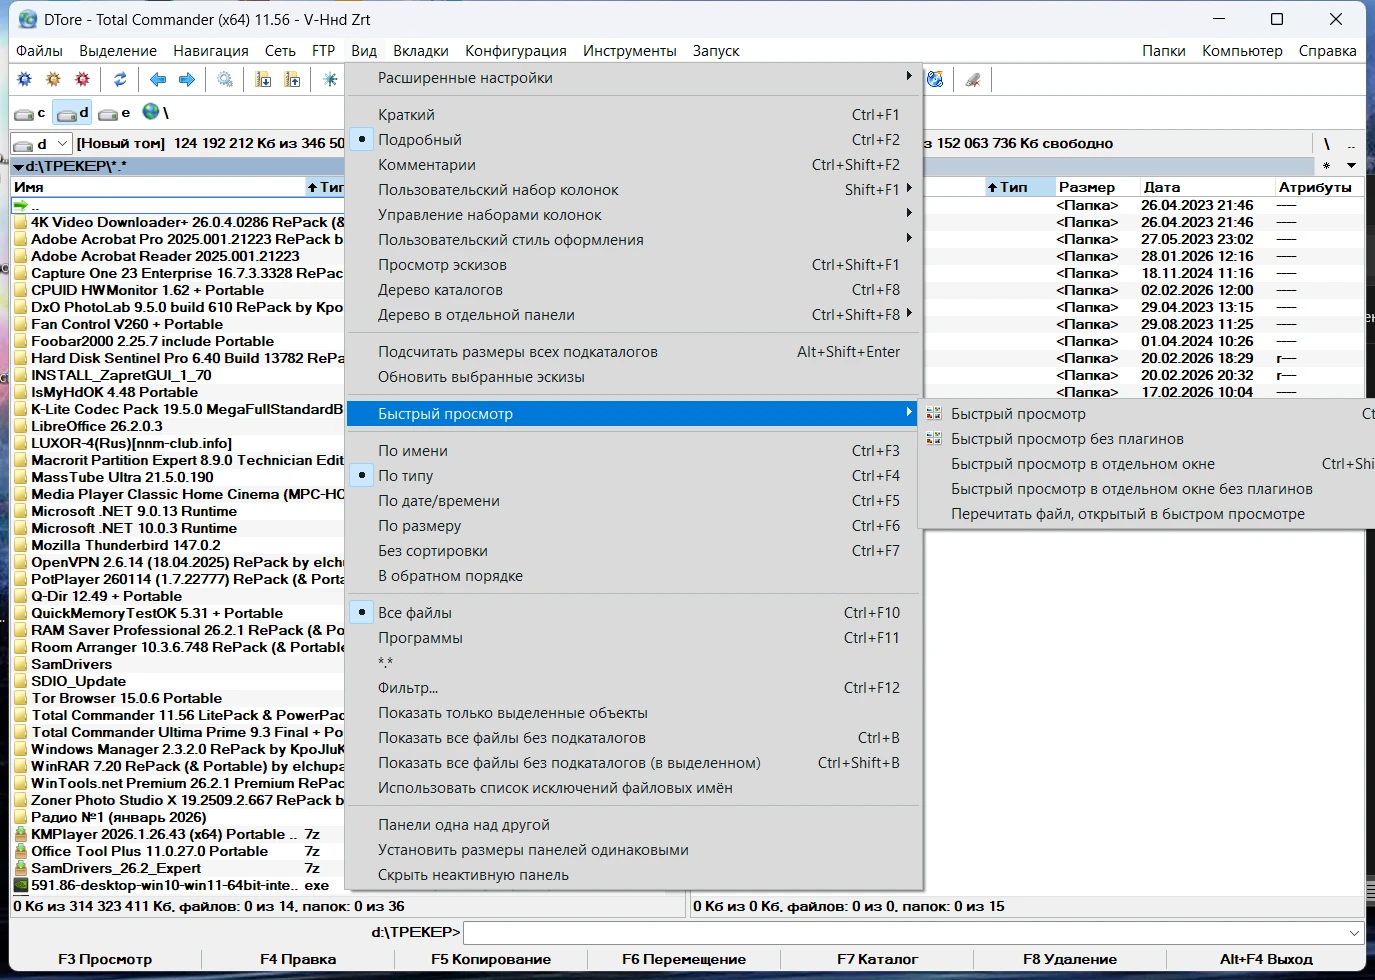Choose Быстрый просмотр без плагинов
Viewport: 1375px width, 980px height.
1067,439
